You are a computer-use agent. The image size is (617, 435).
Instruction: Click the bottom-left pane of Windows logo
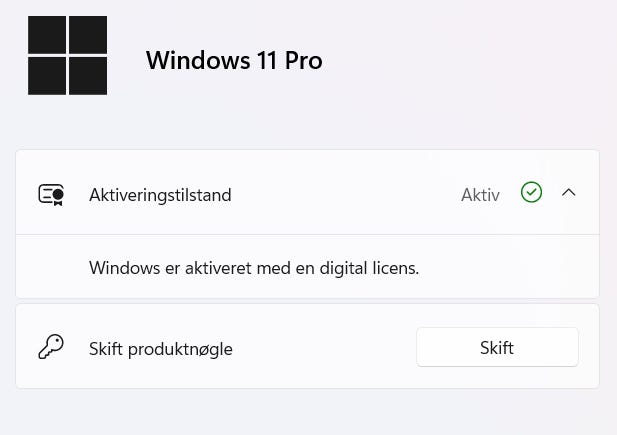[x=47, y=76]
